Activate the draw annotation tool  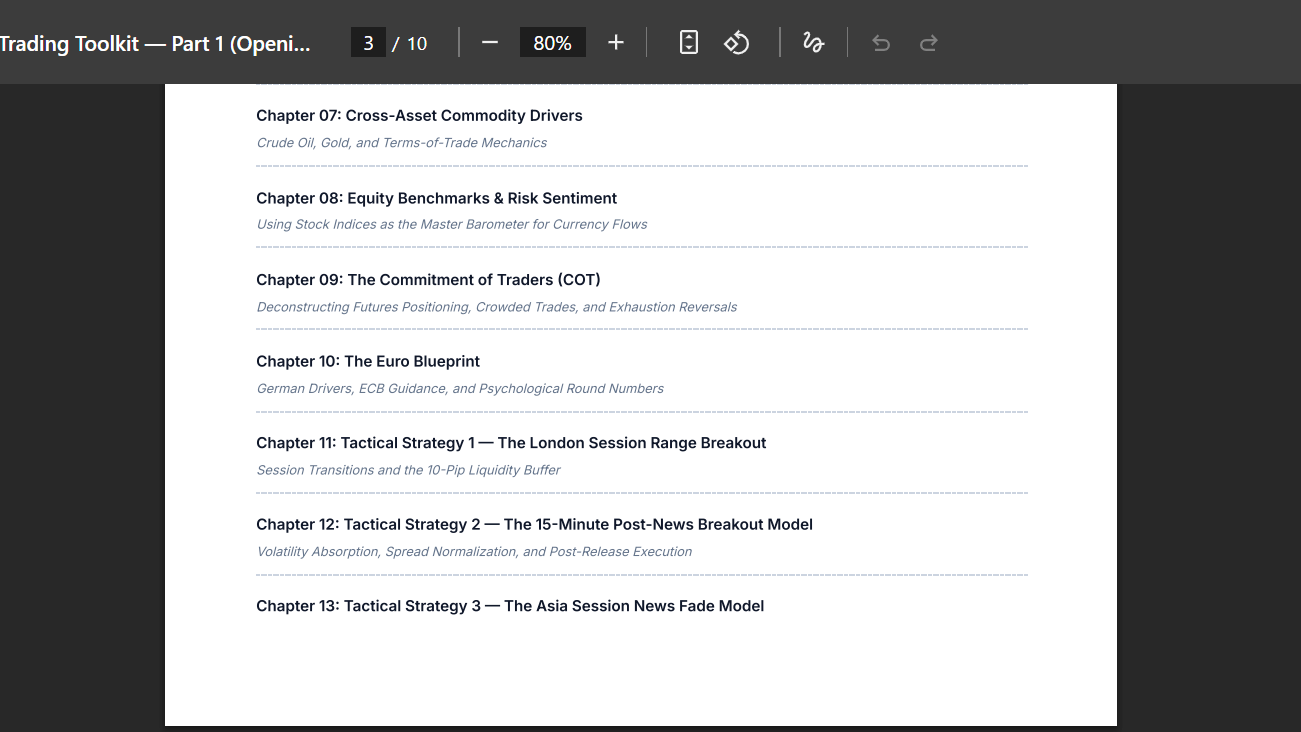pos(813,43)
